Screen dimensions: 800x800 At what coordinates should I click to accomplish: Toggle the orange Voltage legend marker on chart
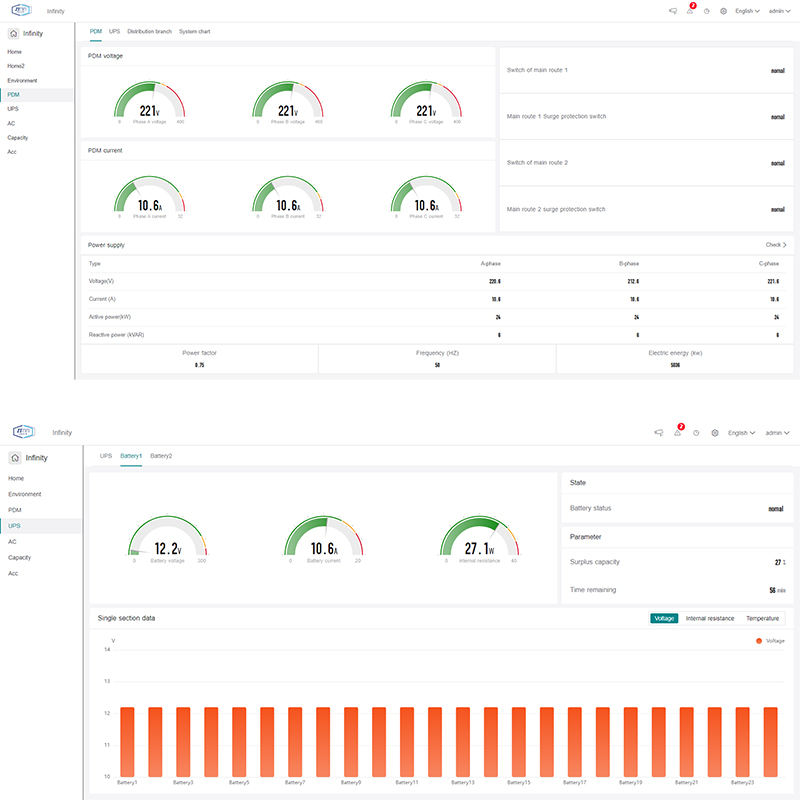(759, 640)
